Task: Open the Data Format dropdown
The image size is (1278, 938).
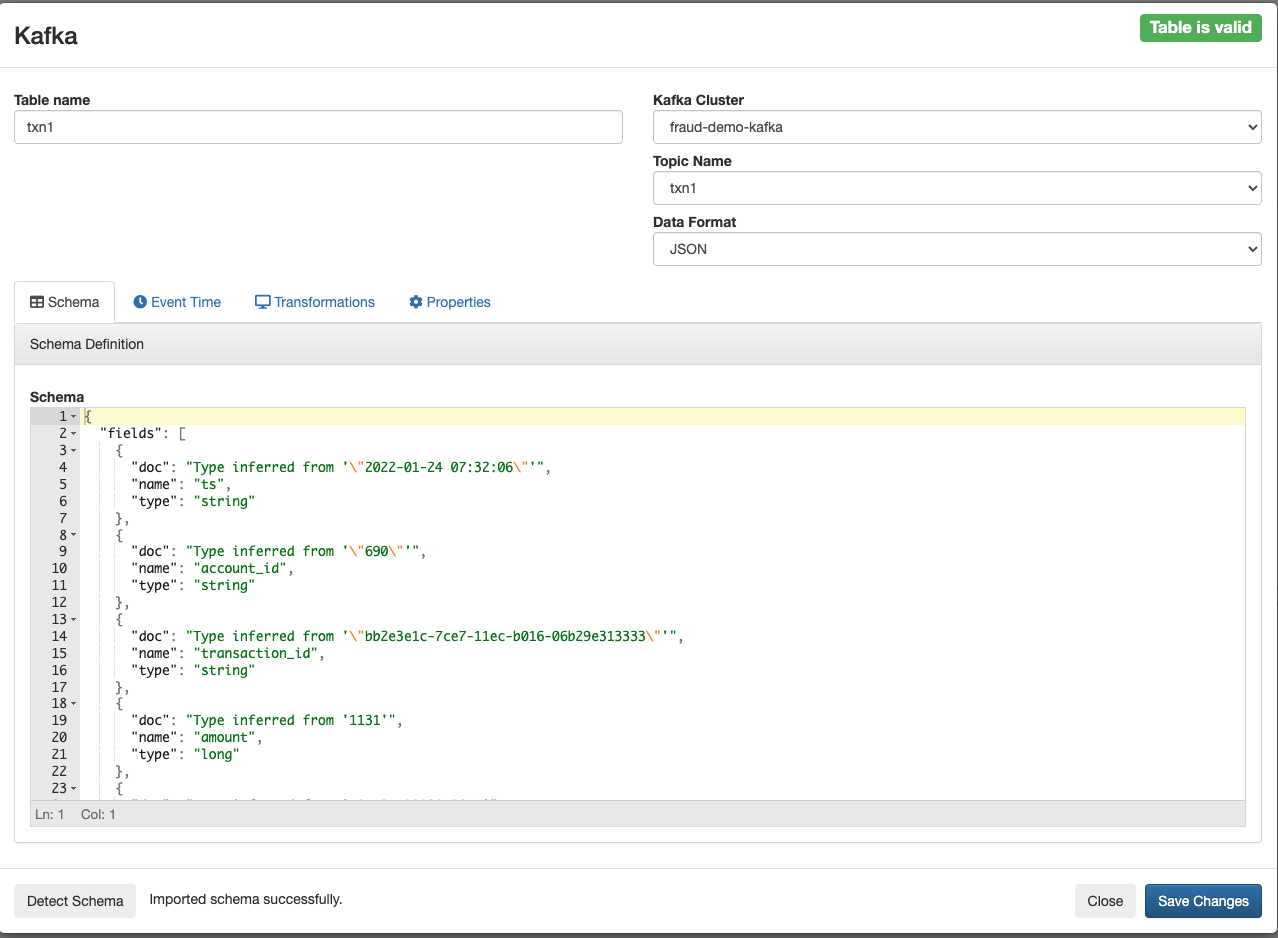Action: pyautogui.click(x=957, y=249)
